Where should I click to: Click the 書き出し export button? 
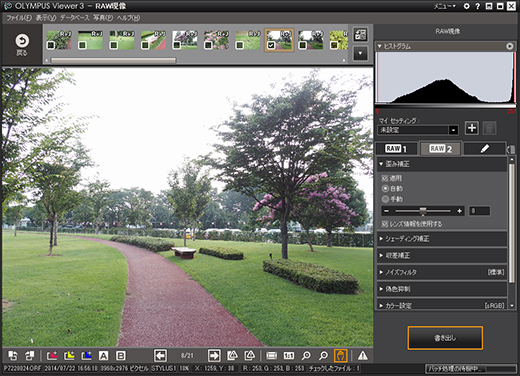click(445, 338)
